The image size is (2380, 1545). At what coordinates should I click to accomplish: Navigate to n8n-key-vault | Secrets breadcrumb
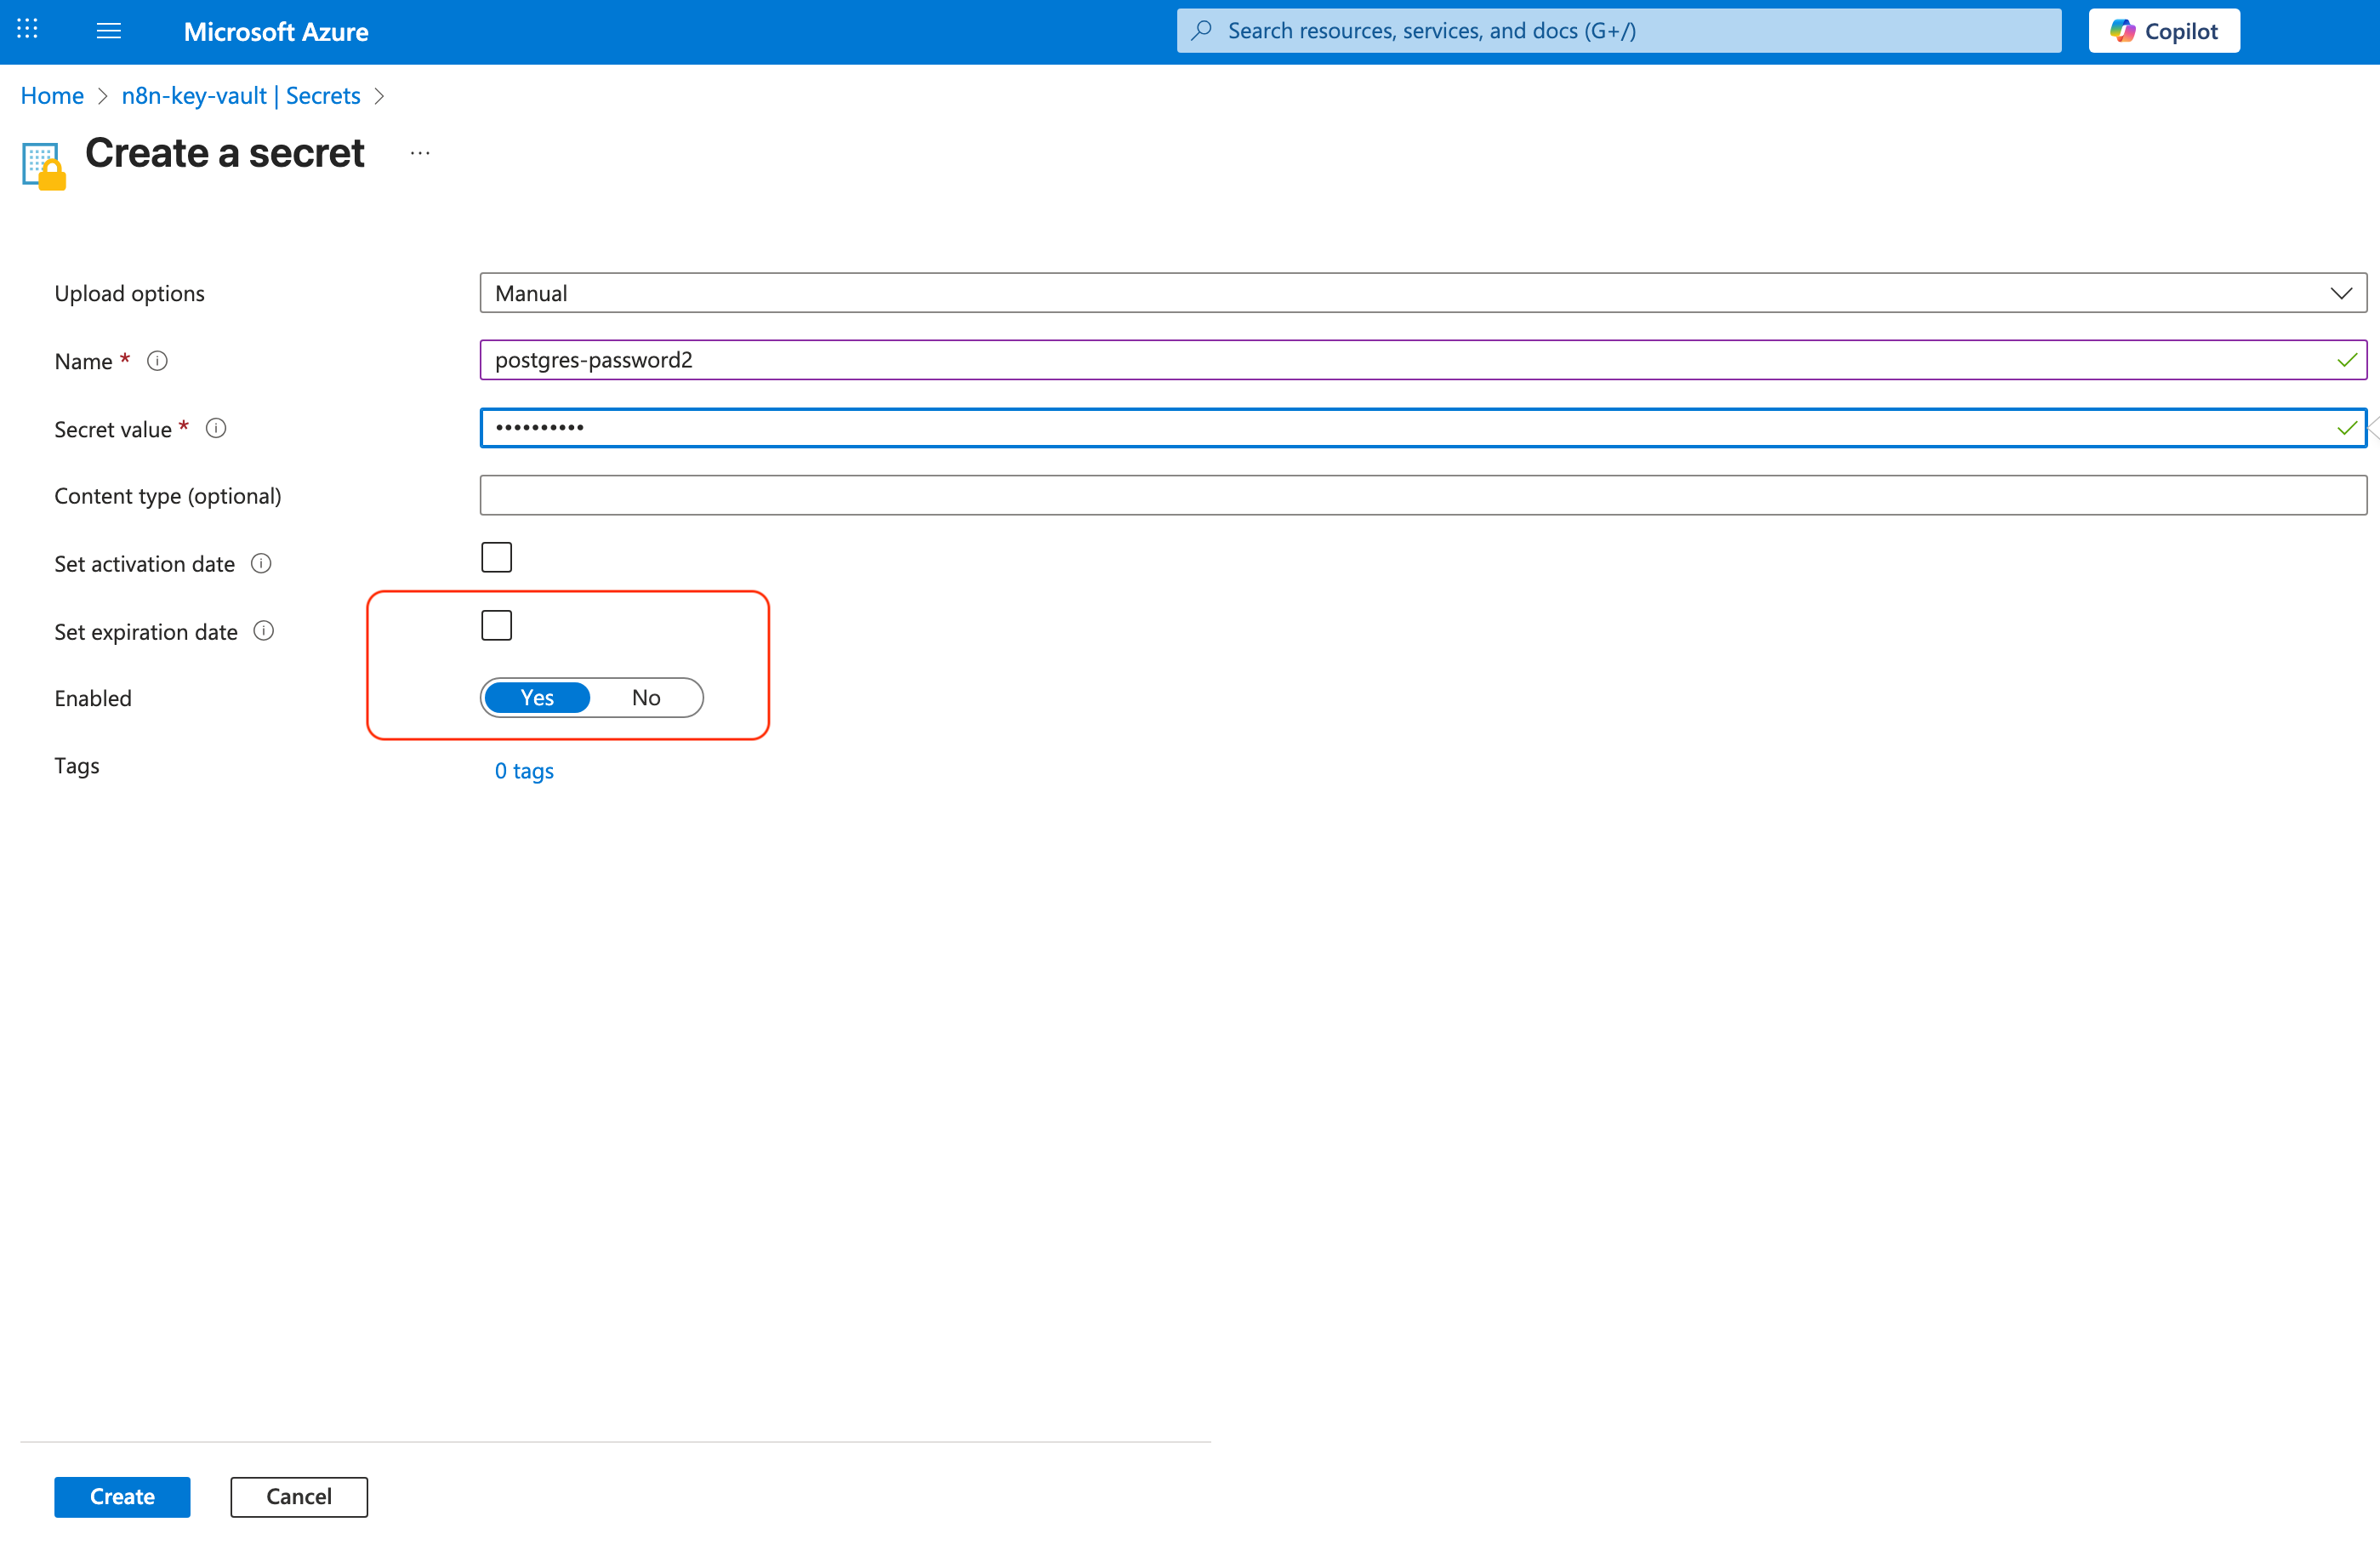click(240, 96)
